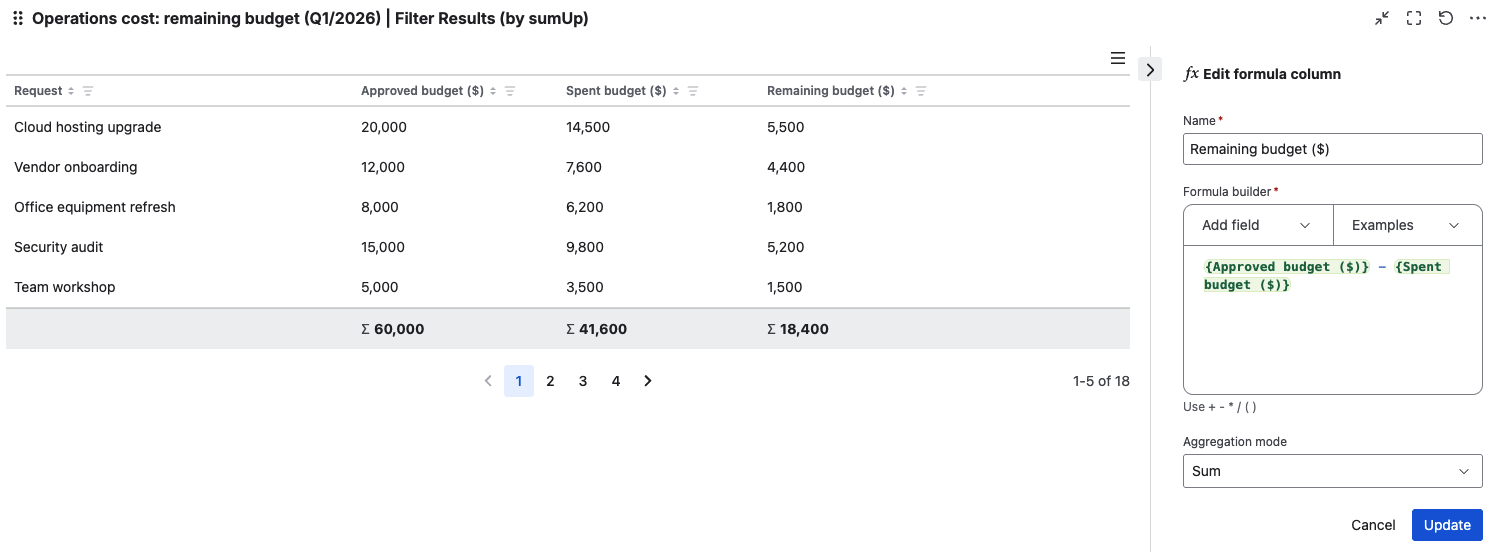Open the Remaining budget ($) column filter

[x=921, y=91]
